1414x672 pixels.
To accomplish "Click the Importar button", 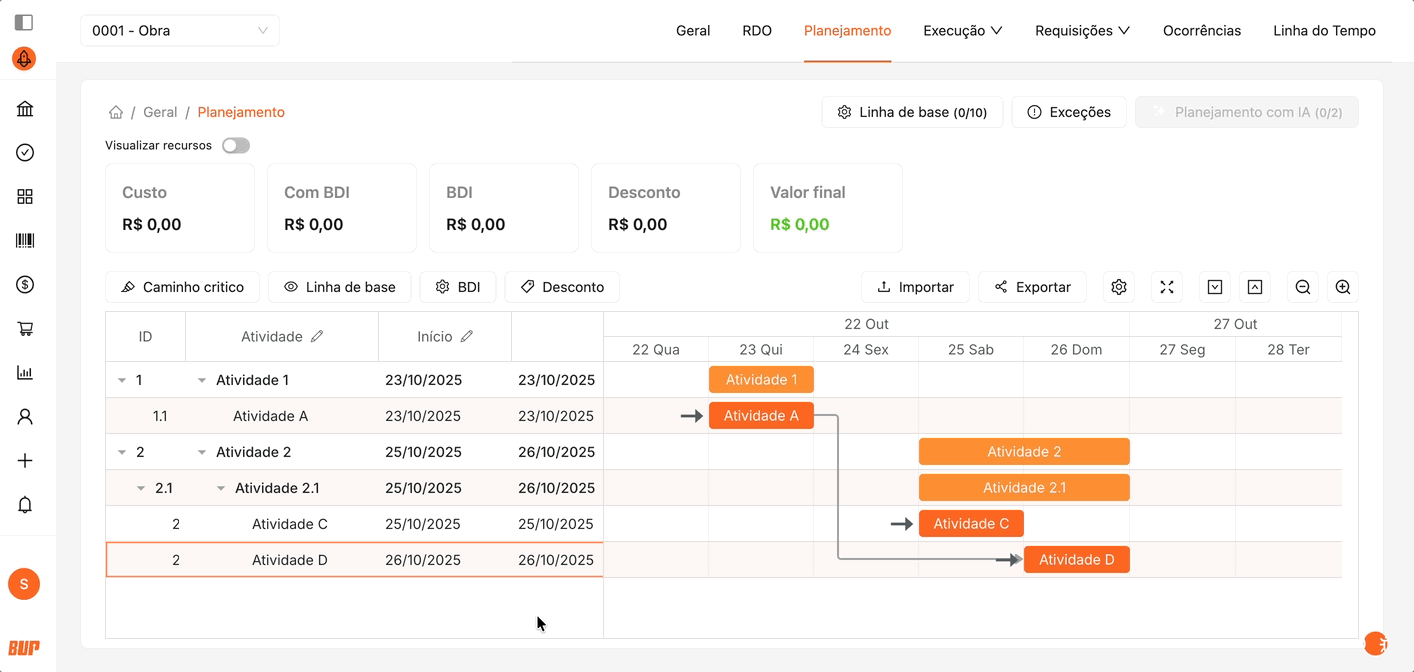I will [x=915, y=287].
